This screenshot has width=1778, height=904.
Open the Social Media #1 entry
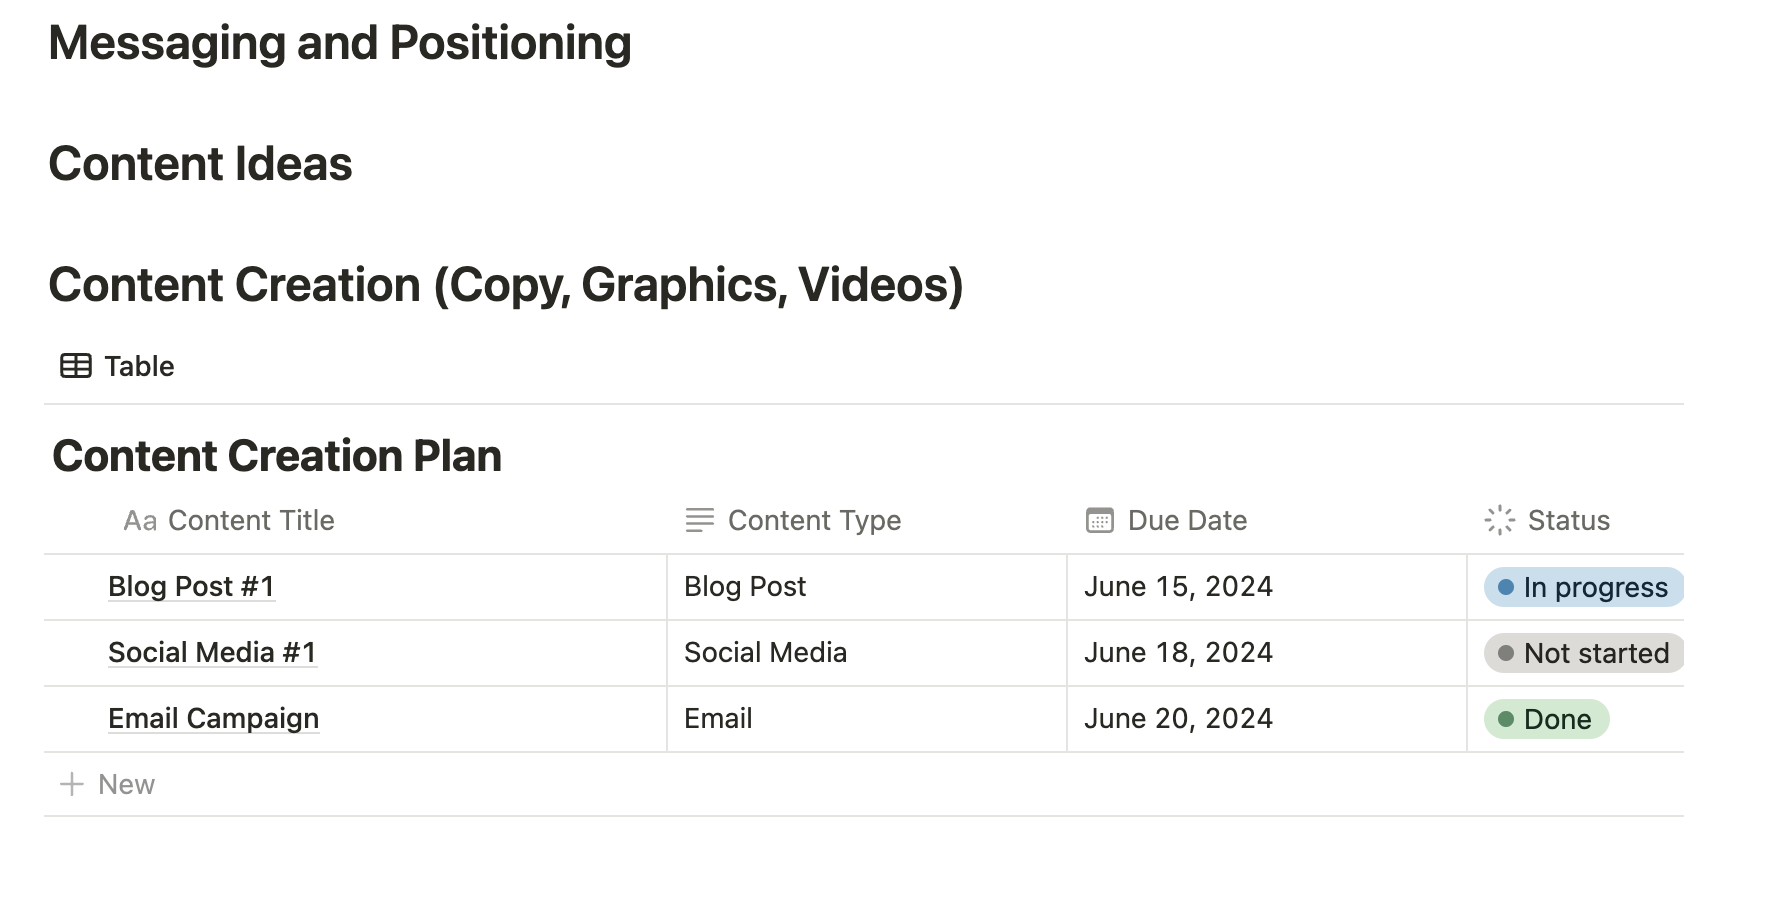(x=212, y=653)
